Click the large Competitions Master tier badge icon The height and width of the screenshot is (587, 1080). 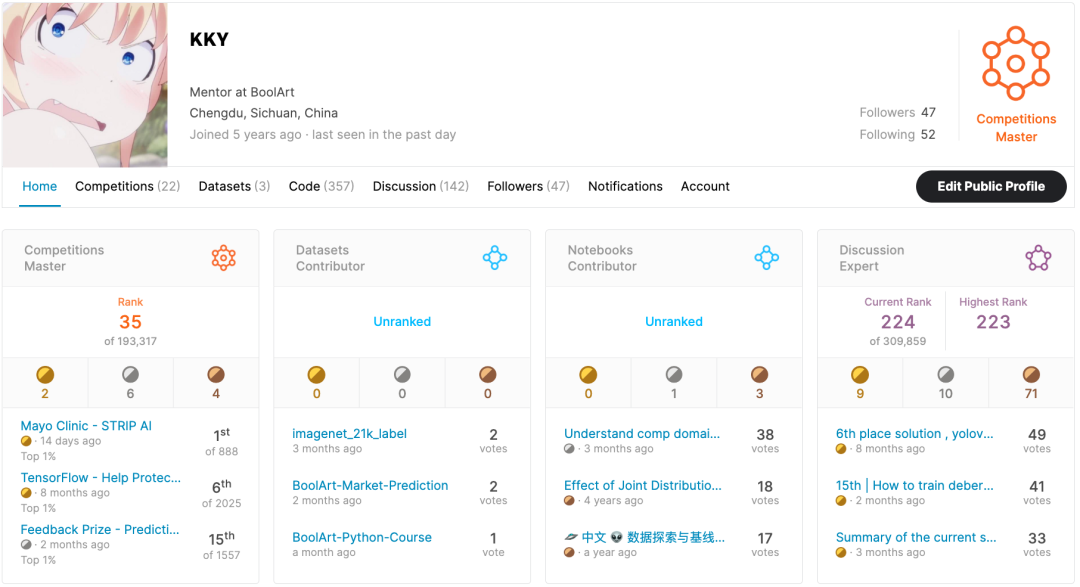[x=1016, y=63]
